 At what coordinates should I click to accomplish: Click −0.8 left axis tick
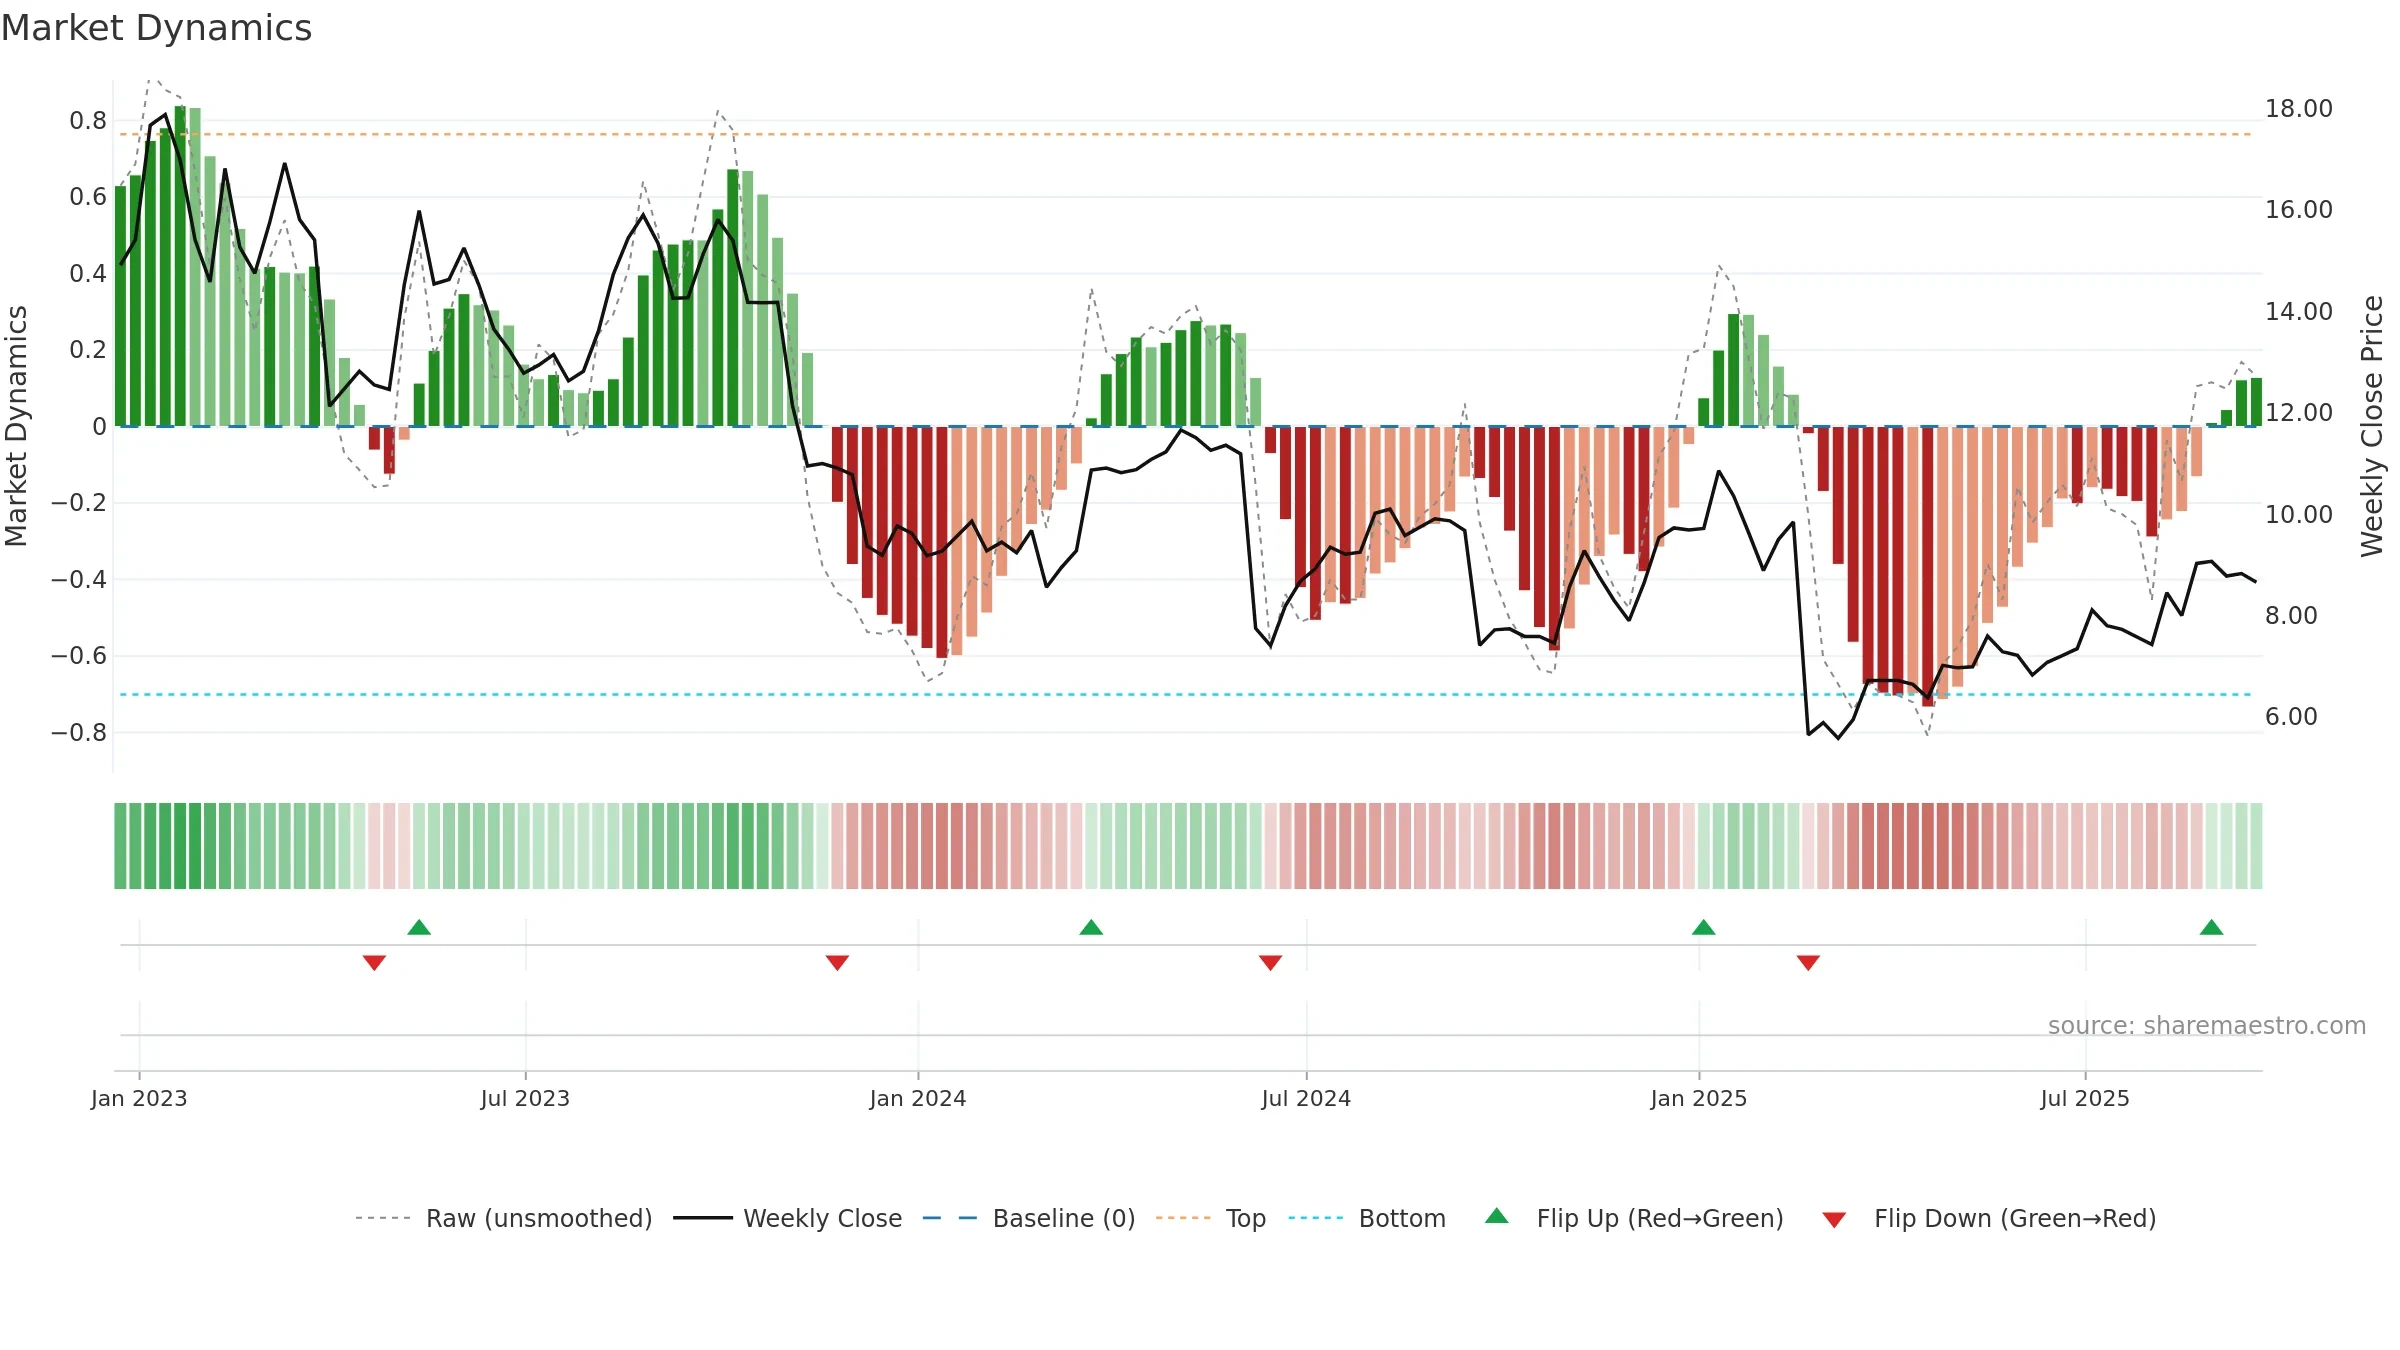[79, 733]
